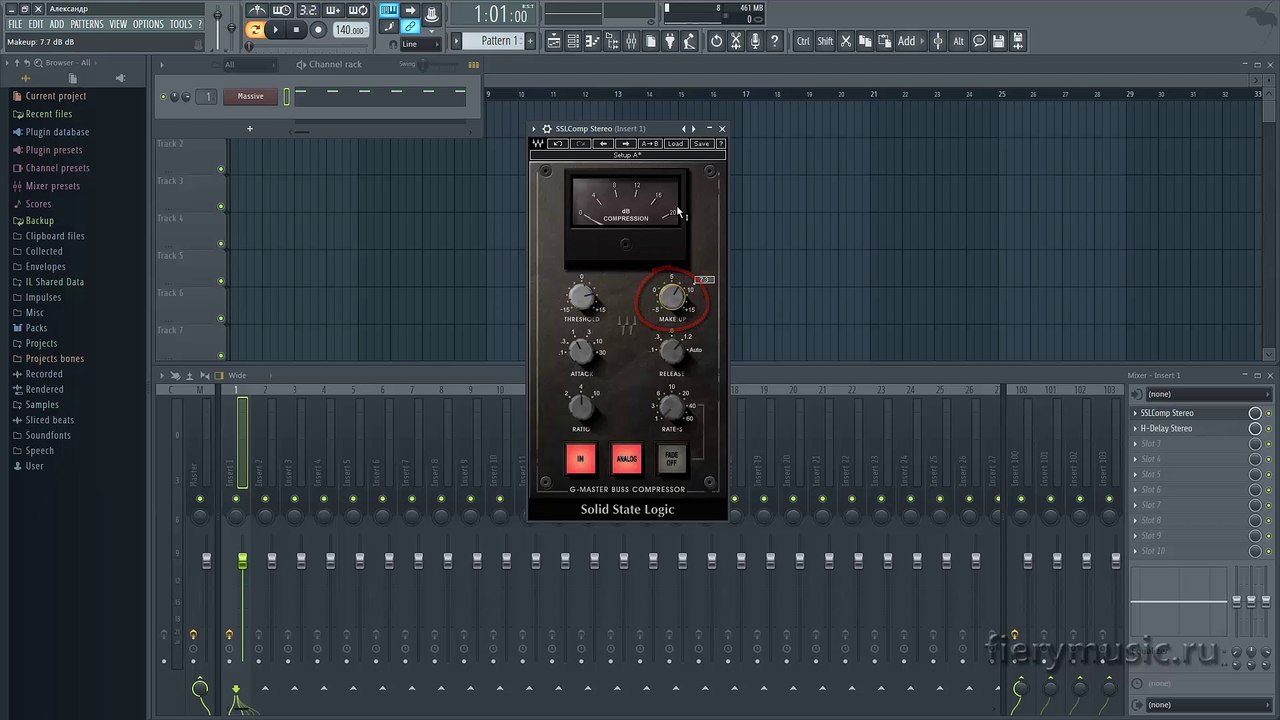Click the Alt toolbar button
The height and width of the screenshot is (720, 1280).
(958, 41)
